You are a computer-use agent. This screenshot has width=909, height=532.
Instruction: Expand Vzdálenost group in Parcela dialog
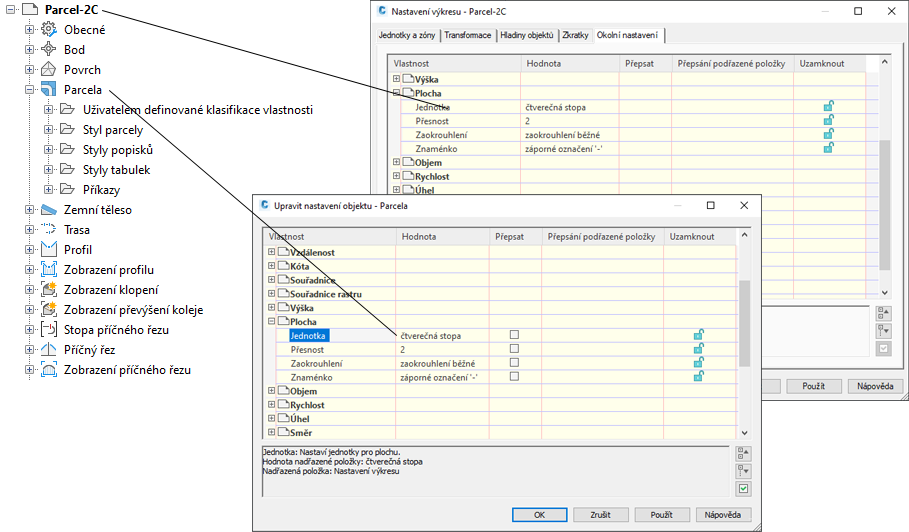(x=271, y=252)
